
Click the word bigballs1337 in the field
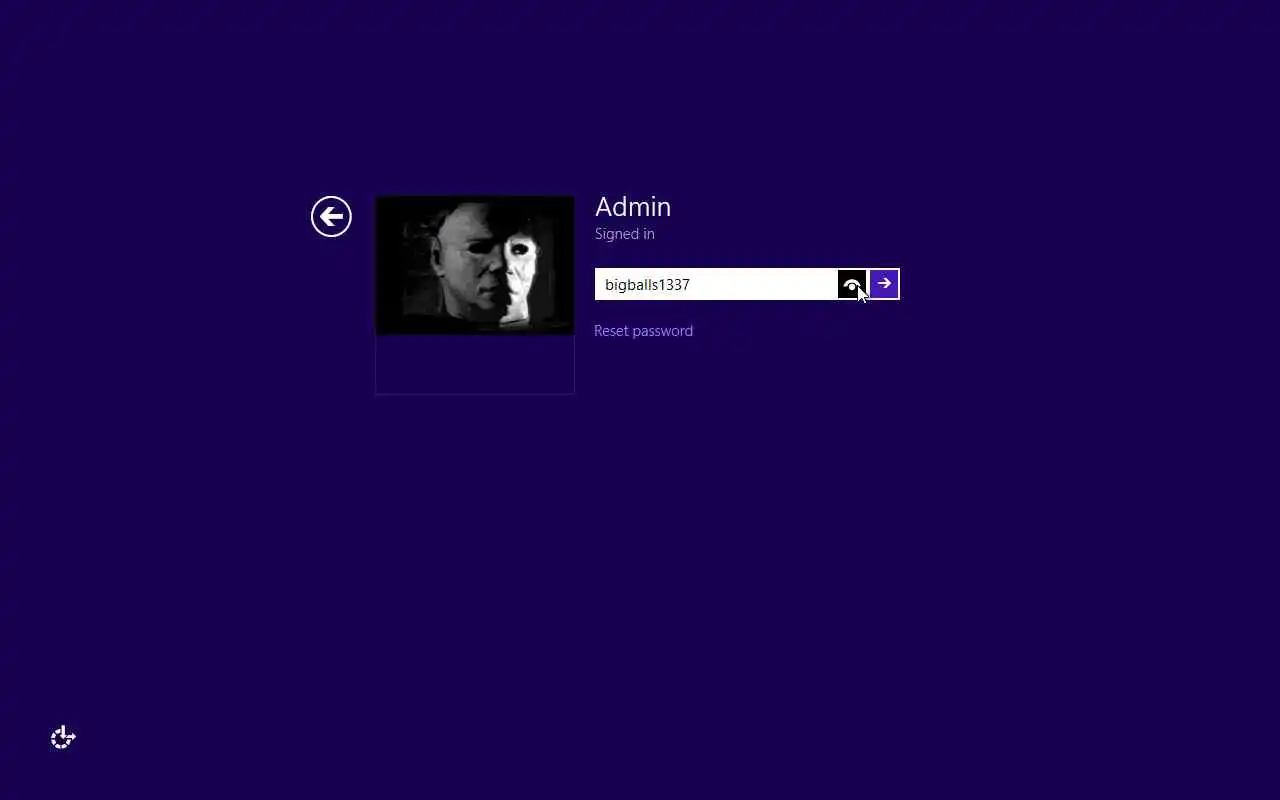tap(647, 285)
